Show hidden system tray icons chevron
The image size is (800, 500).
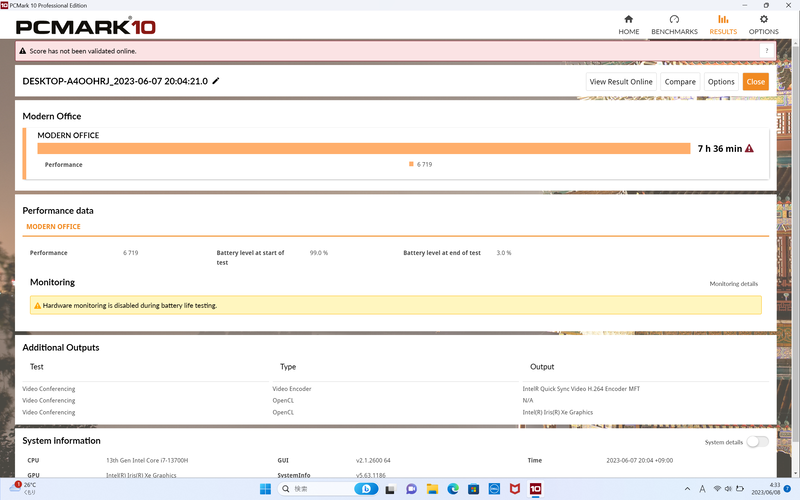[687, 489]
